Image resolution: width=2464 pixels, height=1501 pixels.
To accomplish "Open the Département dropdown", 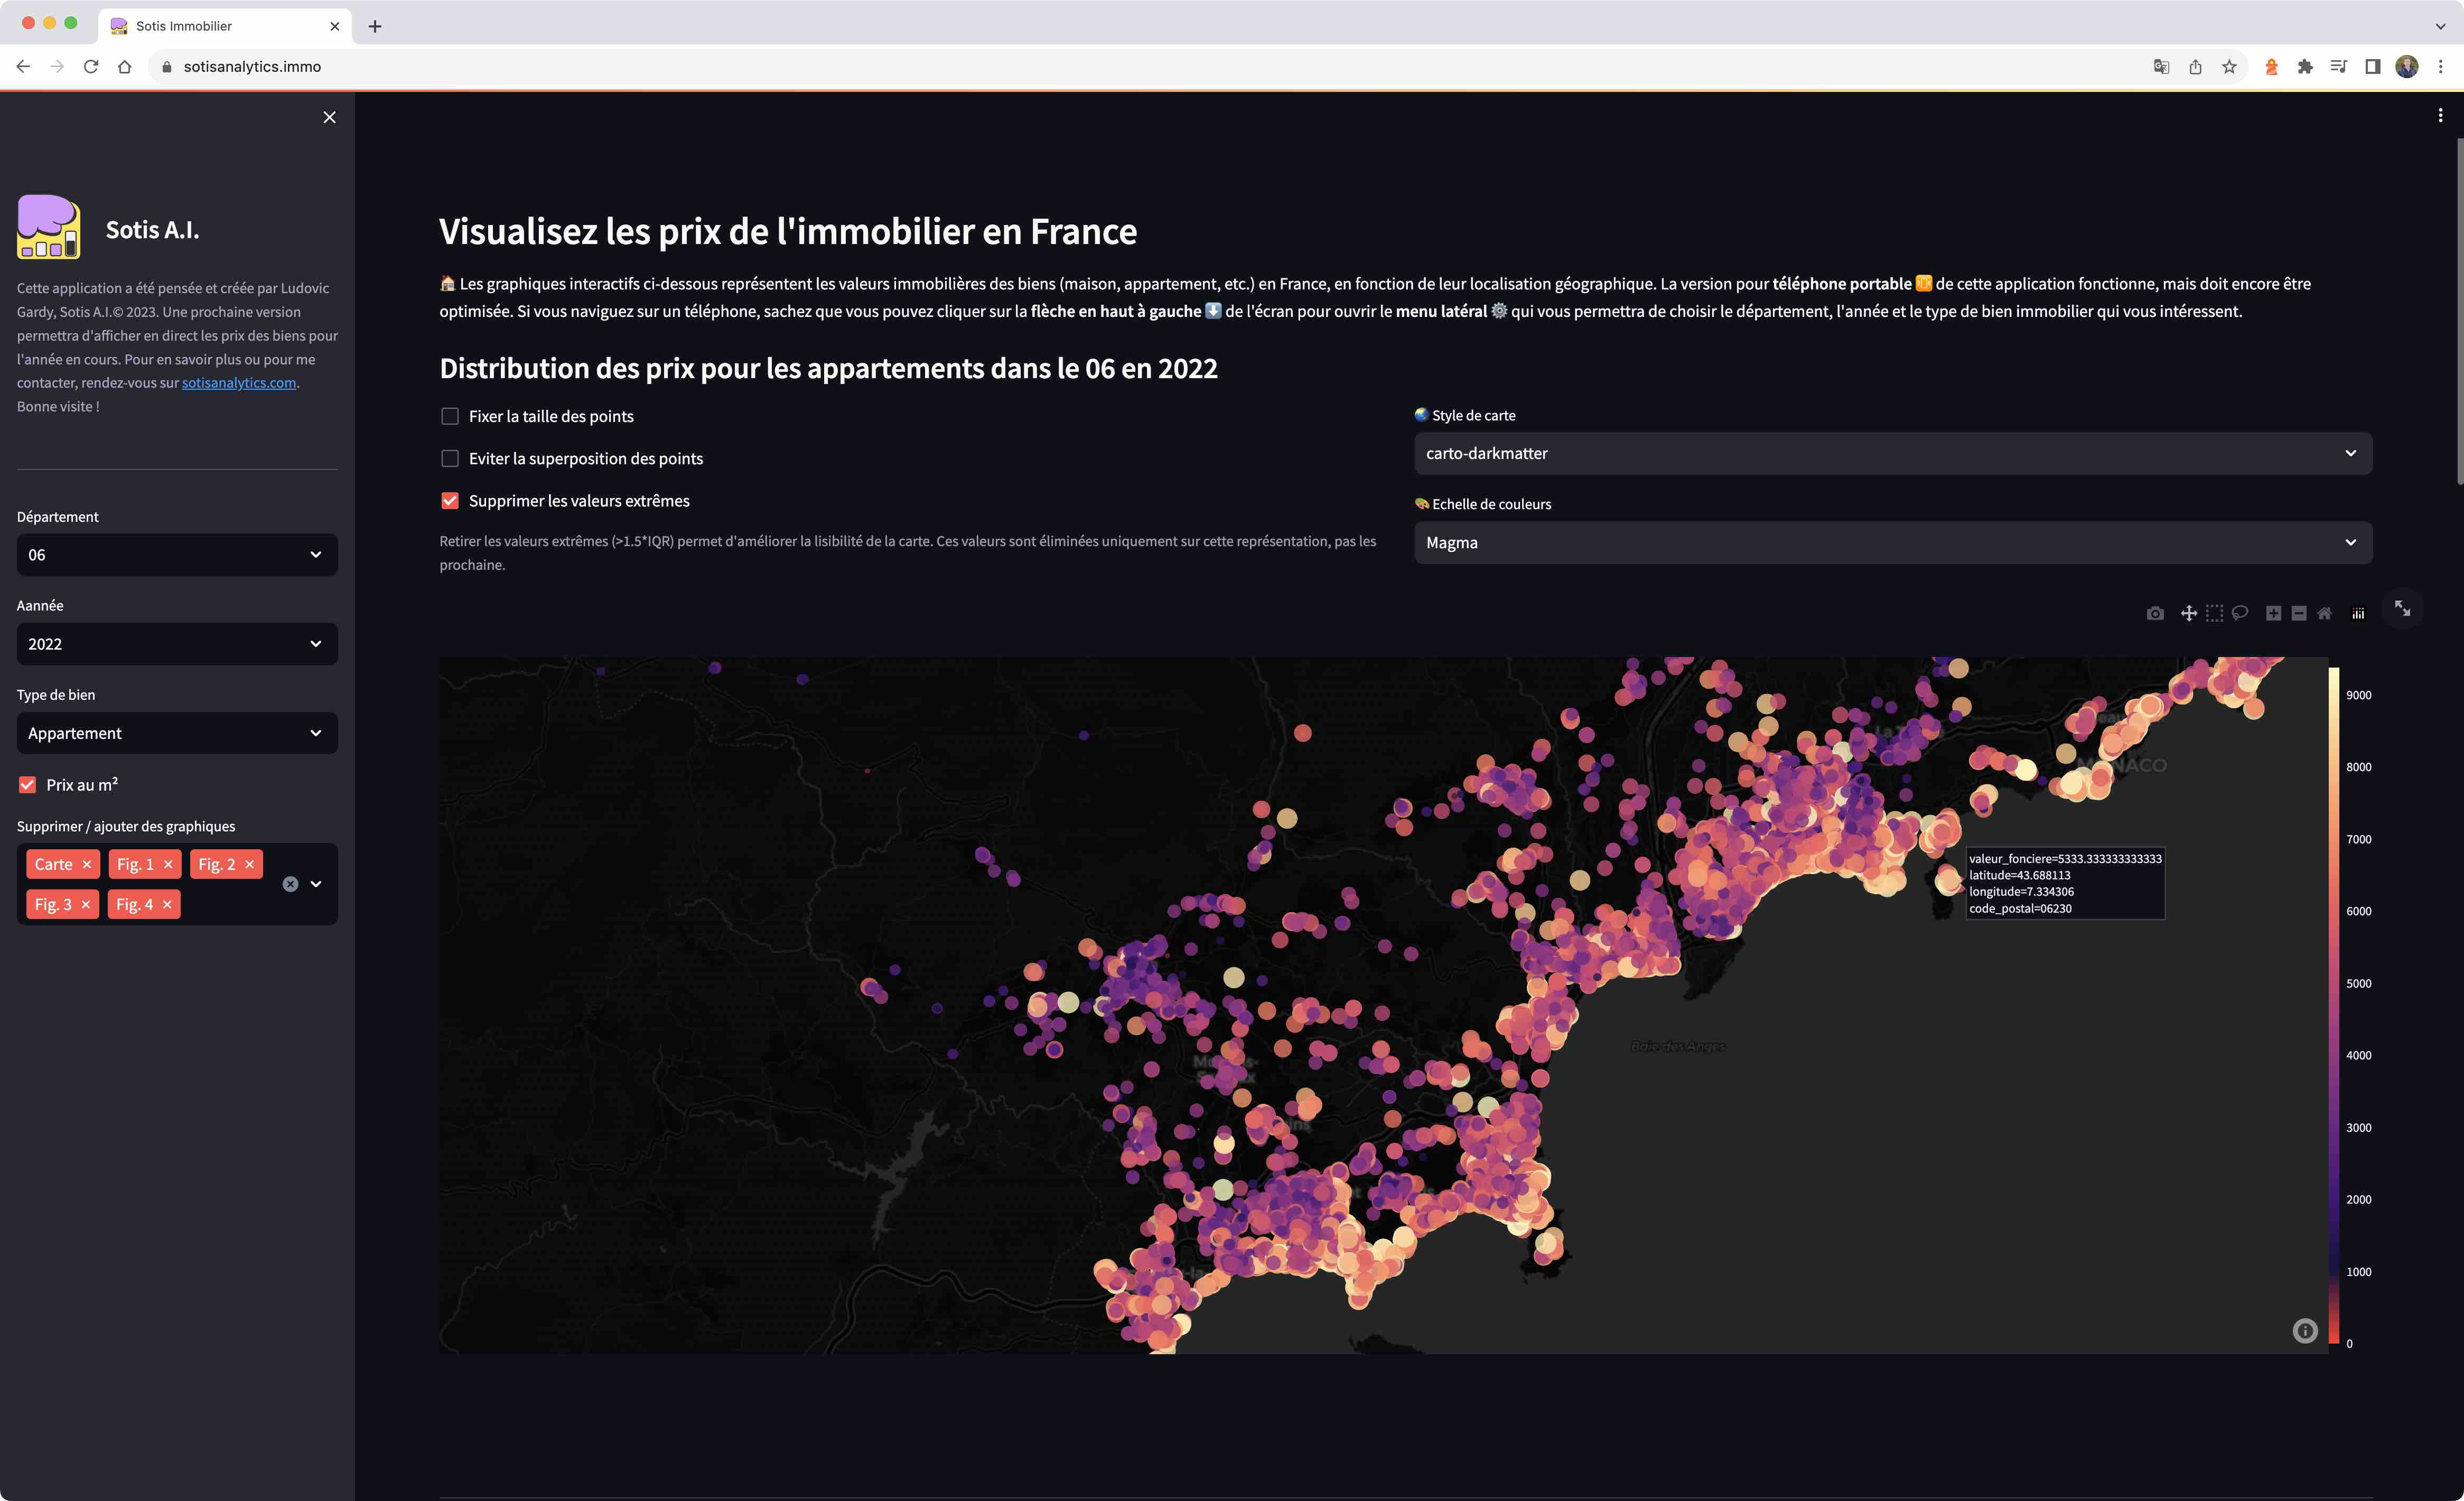I will click(176, 554).
